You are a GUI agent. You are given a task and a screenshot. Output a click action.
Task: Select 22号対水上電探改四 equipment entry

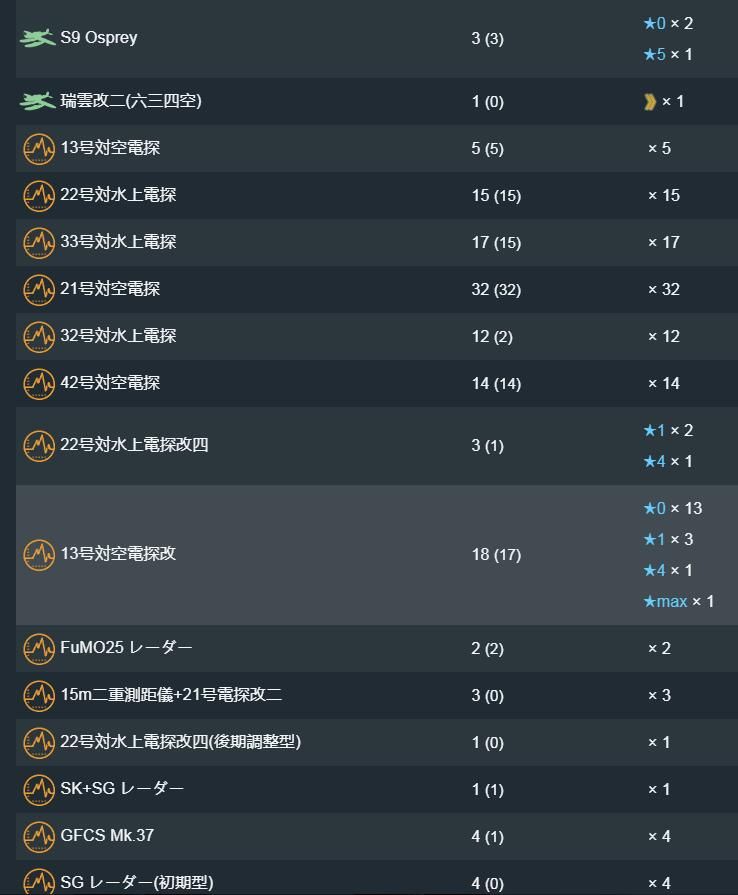134,445
